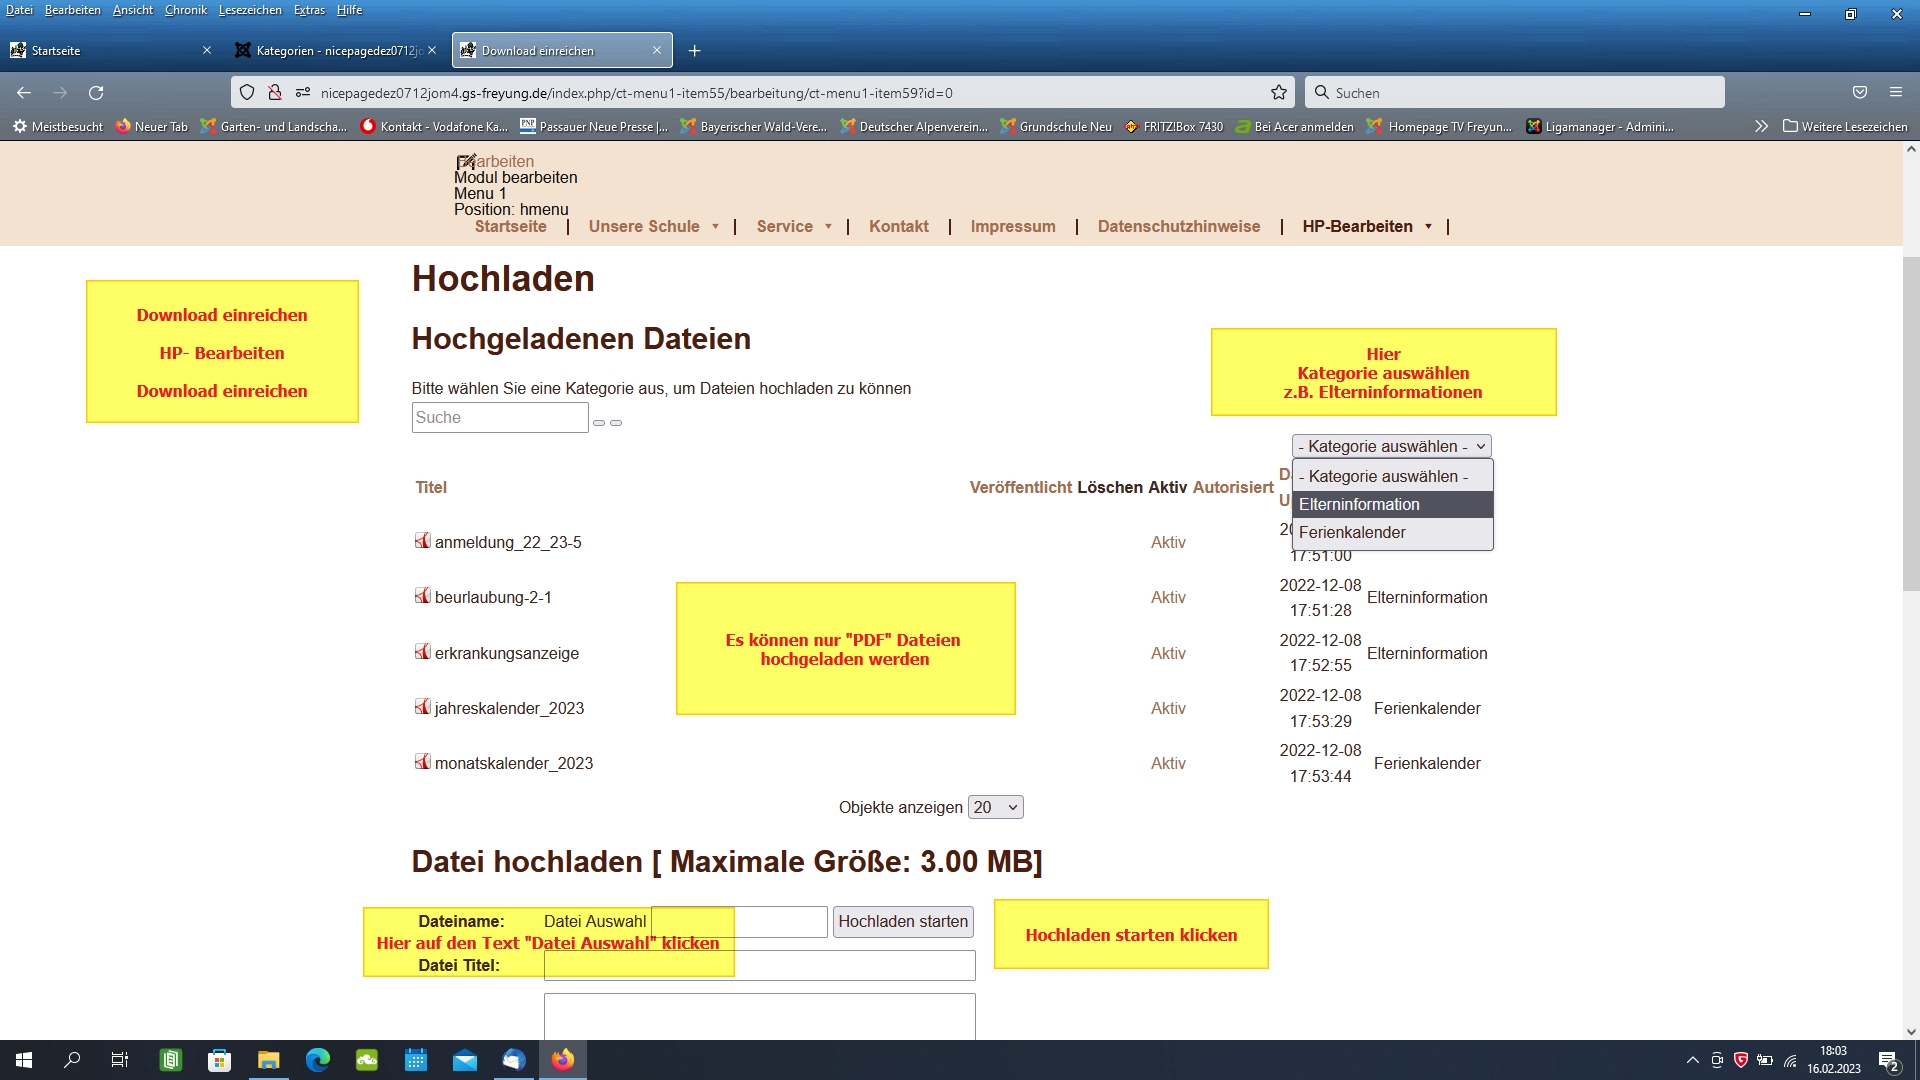Open new tab with plus icon
1920x1080 pixels.
[x=694, y=50]
